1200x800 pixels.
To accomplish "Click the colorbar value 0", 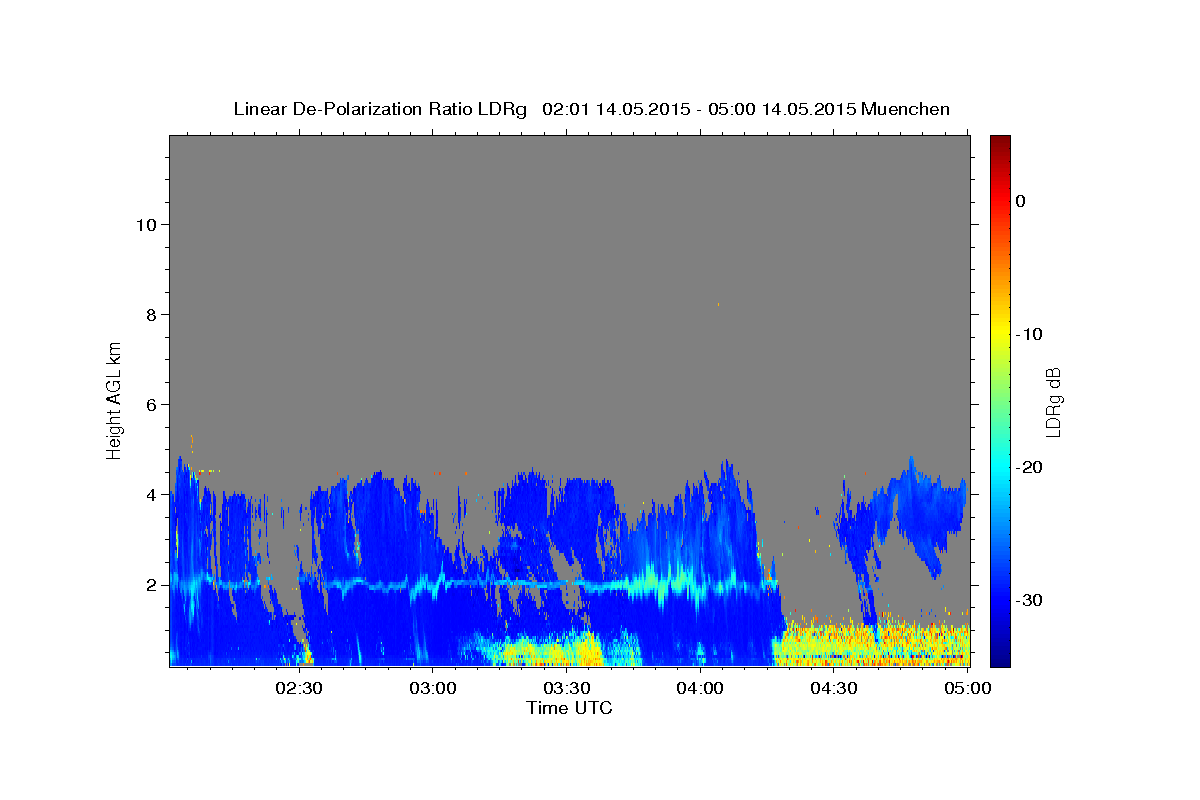I will point(1021,201).
